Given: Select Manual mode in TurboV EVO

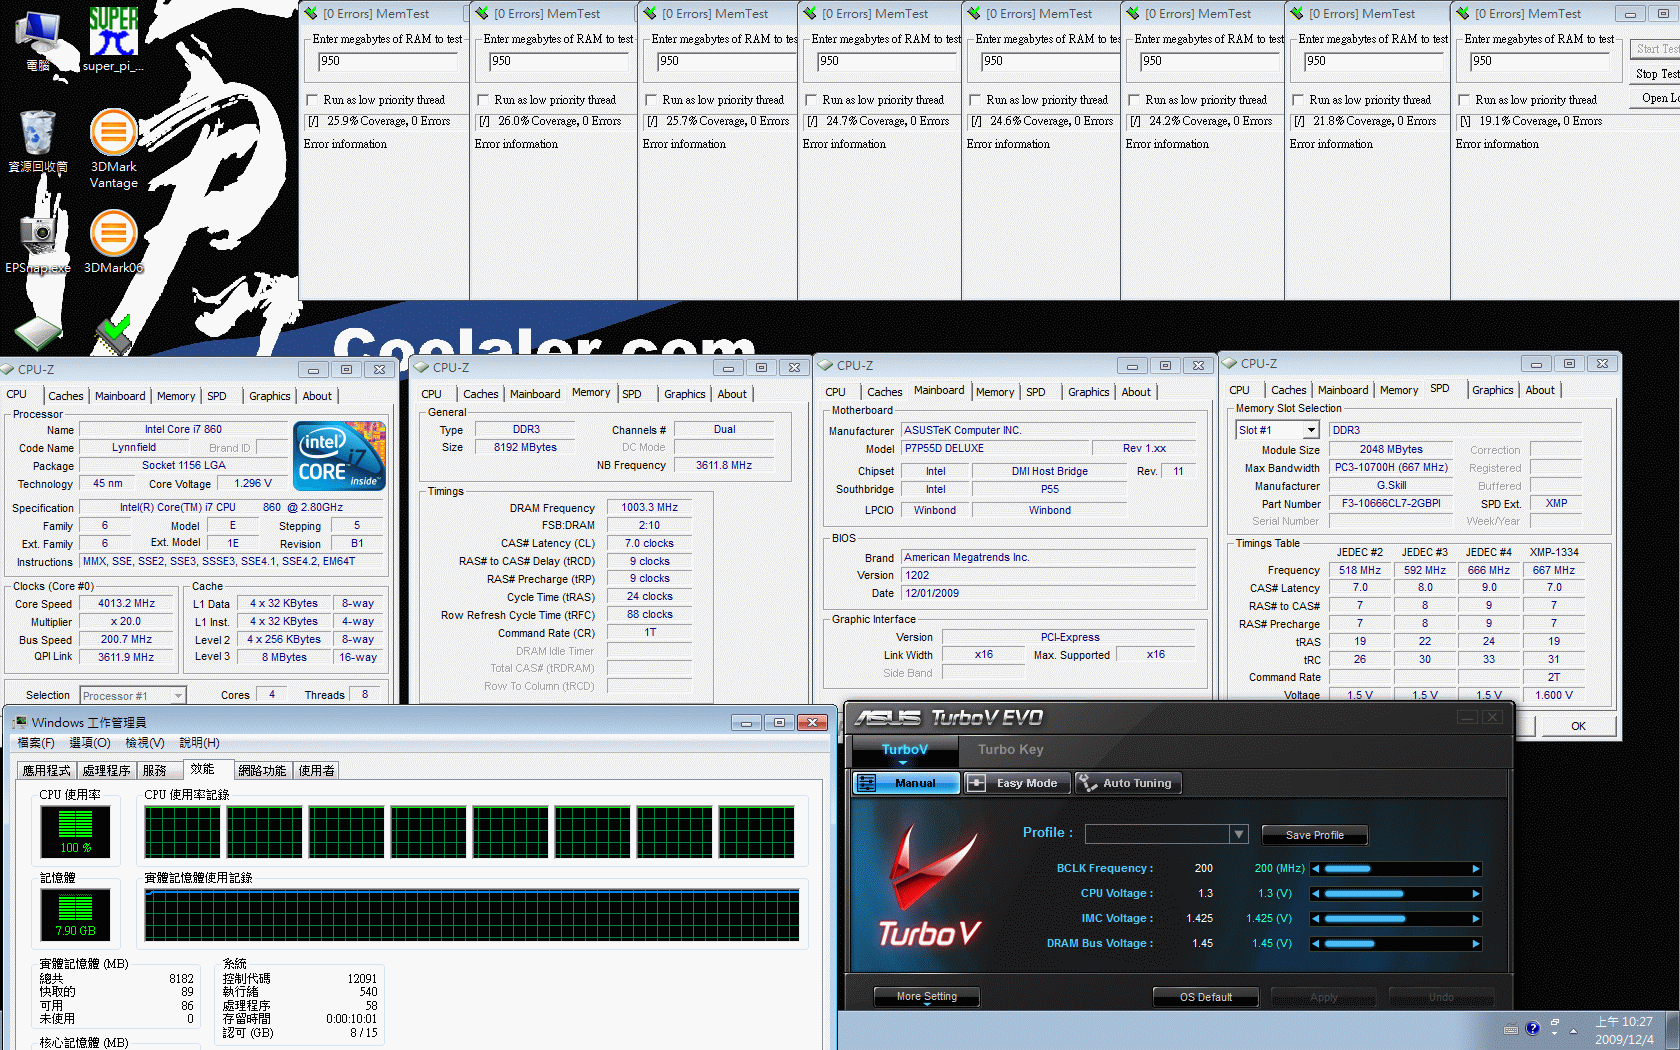Looking at the screenshot, I should pyautogui.click(x=906, y=783).
